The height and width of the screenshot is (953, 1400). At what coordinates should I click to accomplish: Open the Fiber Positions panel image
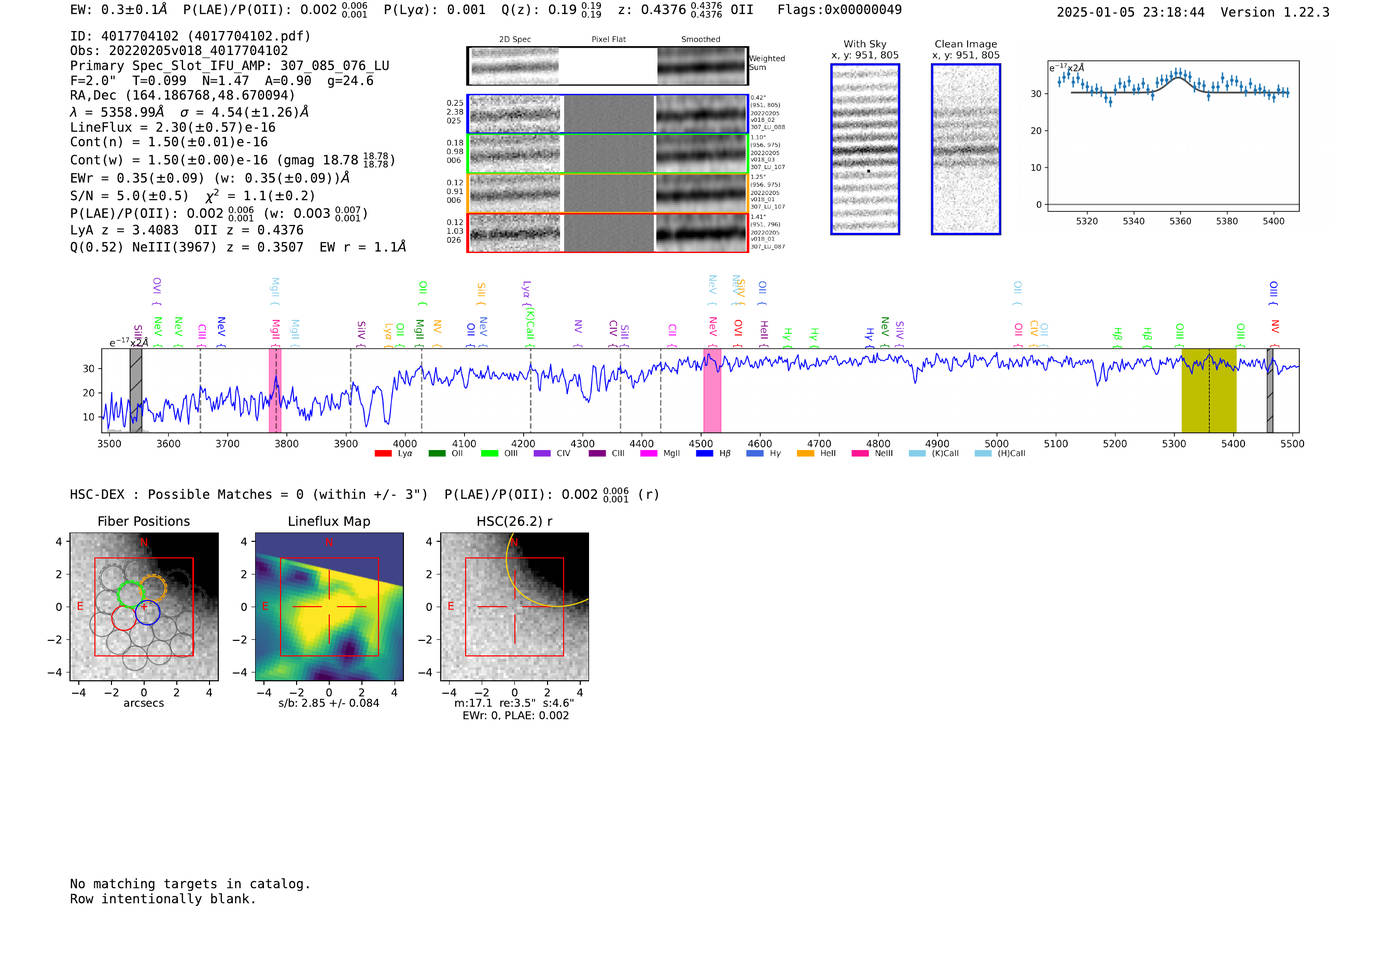pyautogui.click(x=144, y=607)
